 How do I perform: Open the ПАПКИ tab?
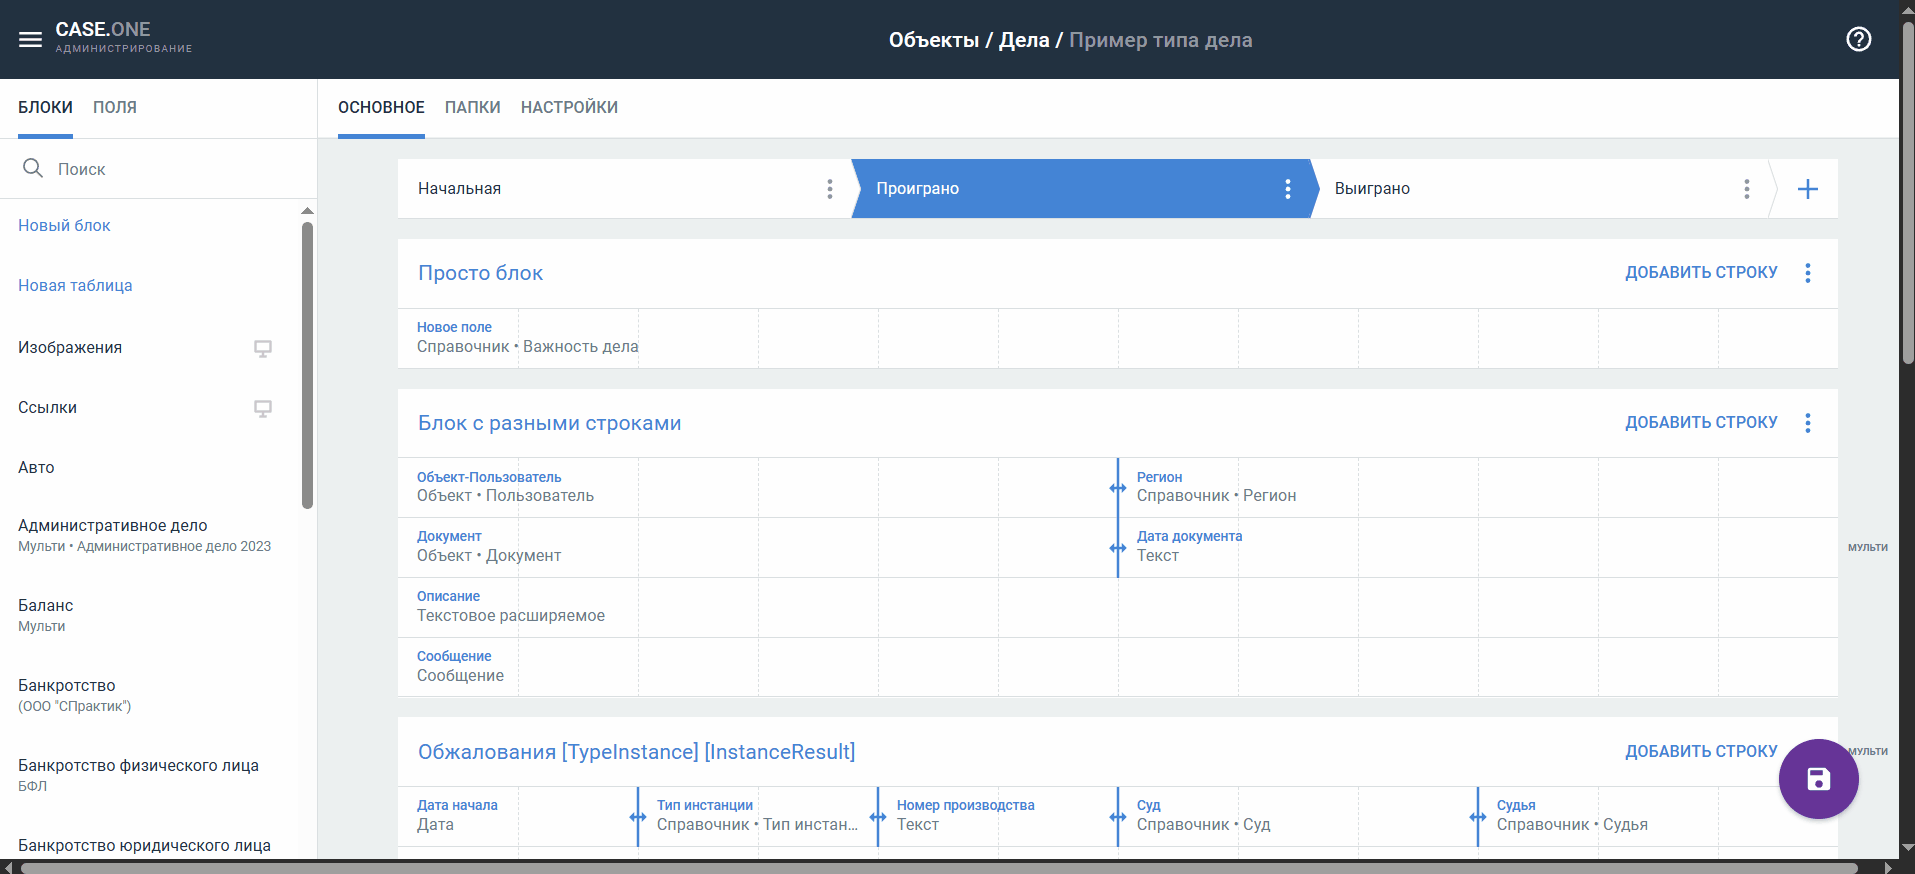pos(472,107)
